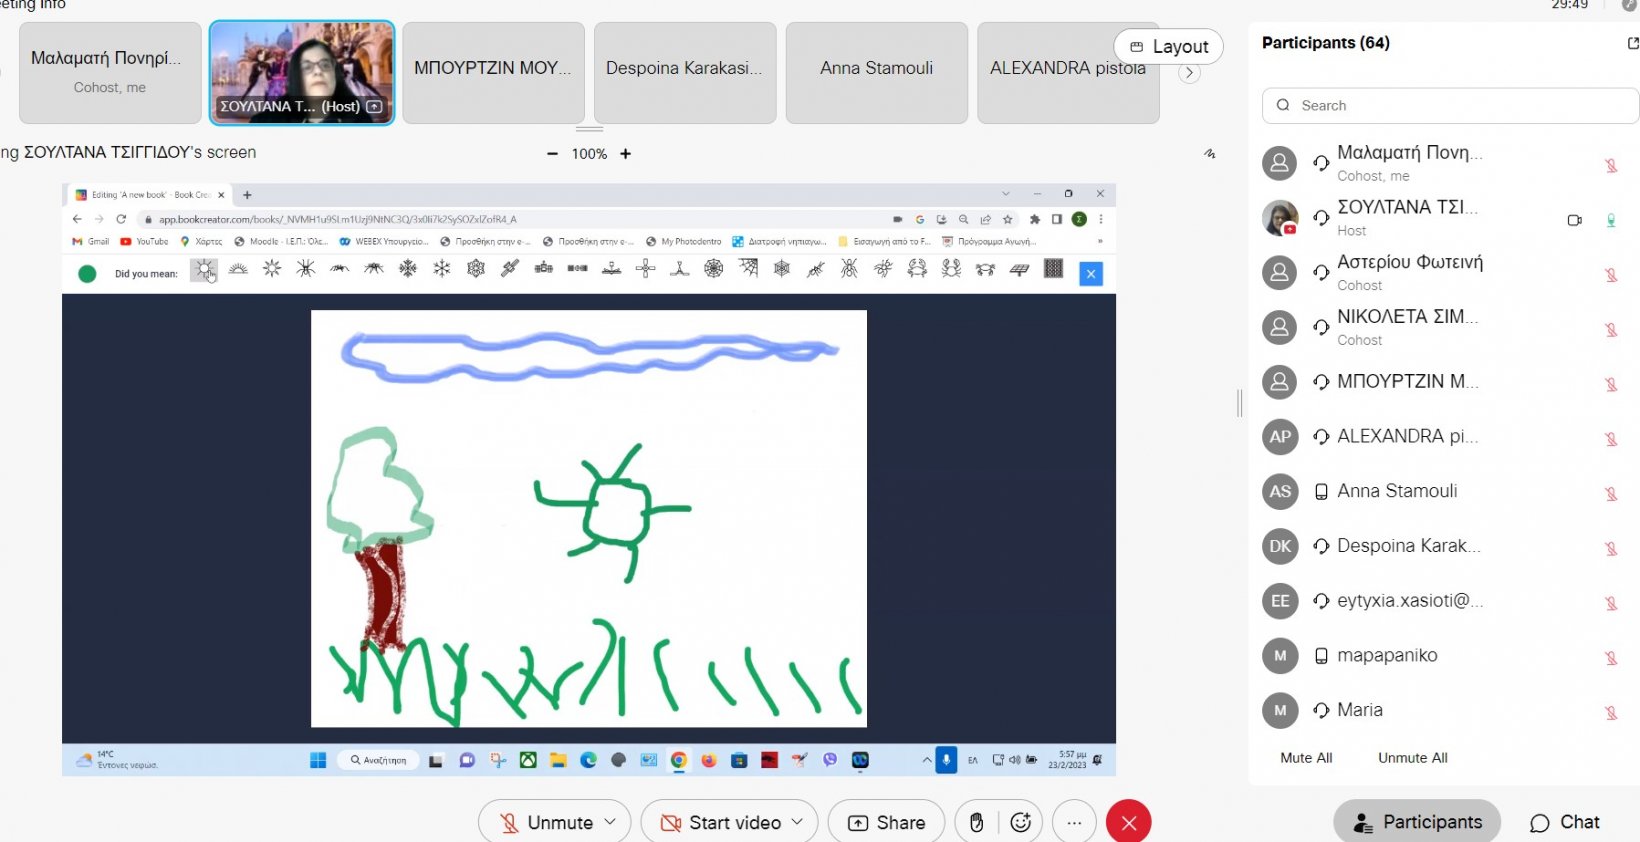Switch to the Chat panel

click(1564, 822)
